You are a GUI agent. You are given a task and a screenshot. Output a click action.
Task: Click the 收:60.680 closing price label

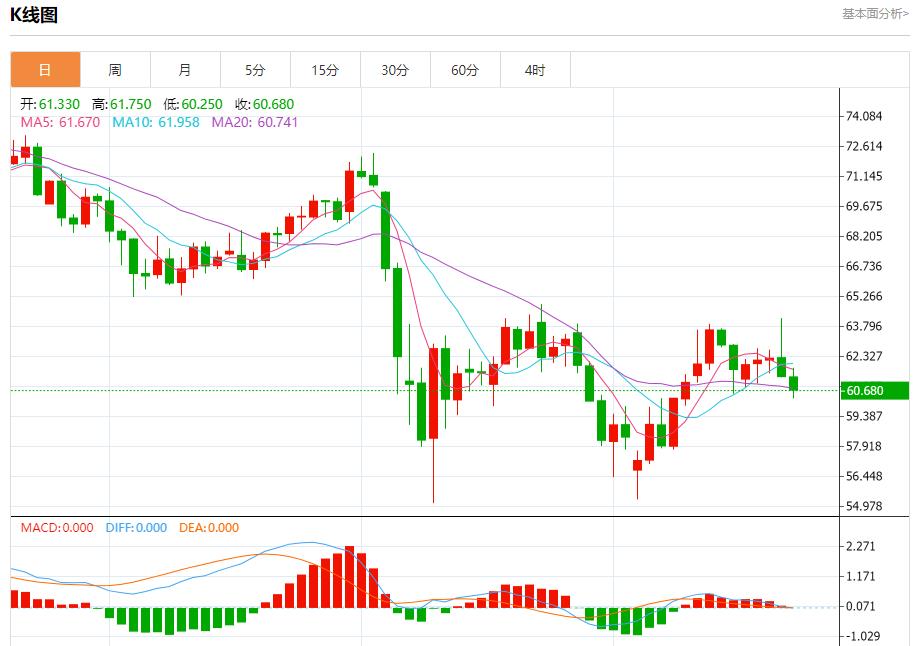264,104
